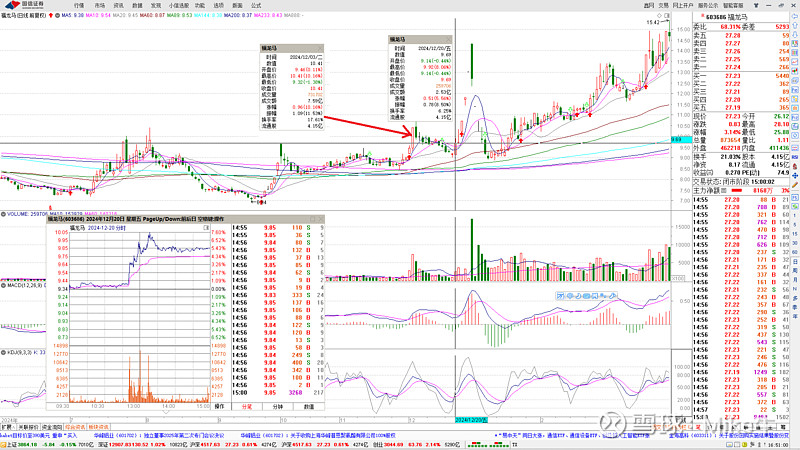Click the up arrow icon in right sidebar

795,26
